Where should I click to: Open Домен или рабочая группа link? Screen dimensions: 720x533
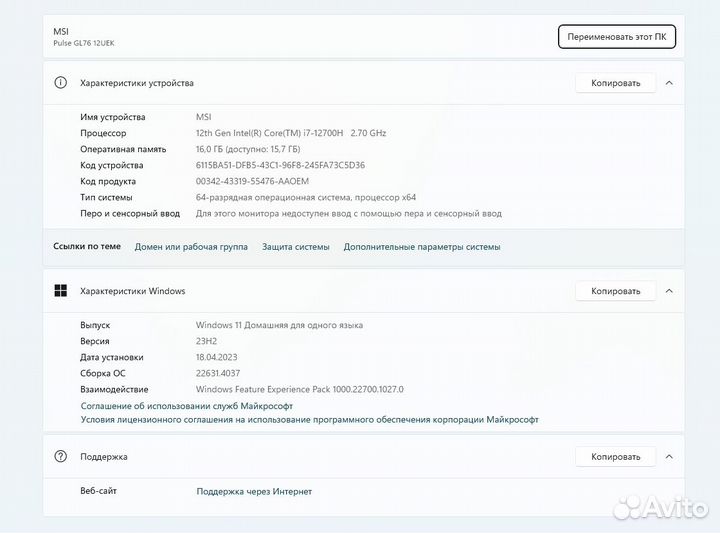[191, 247]
